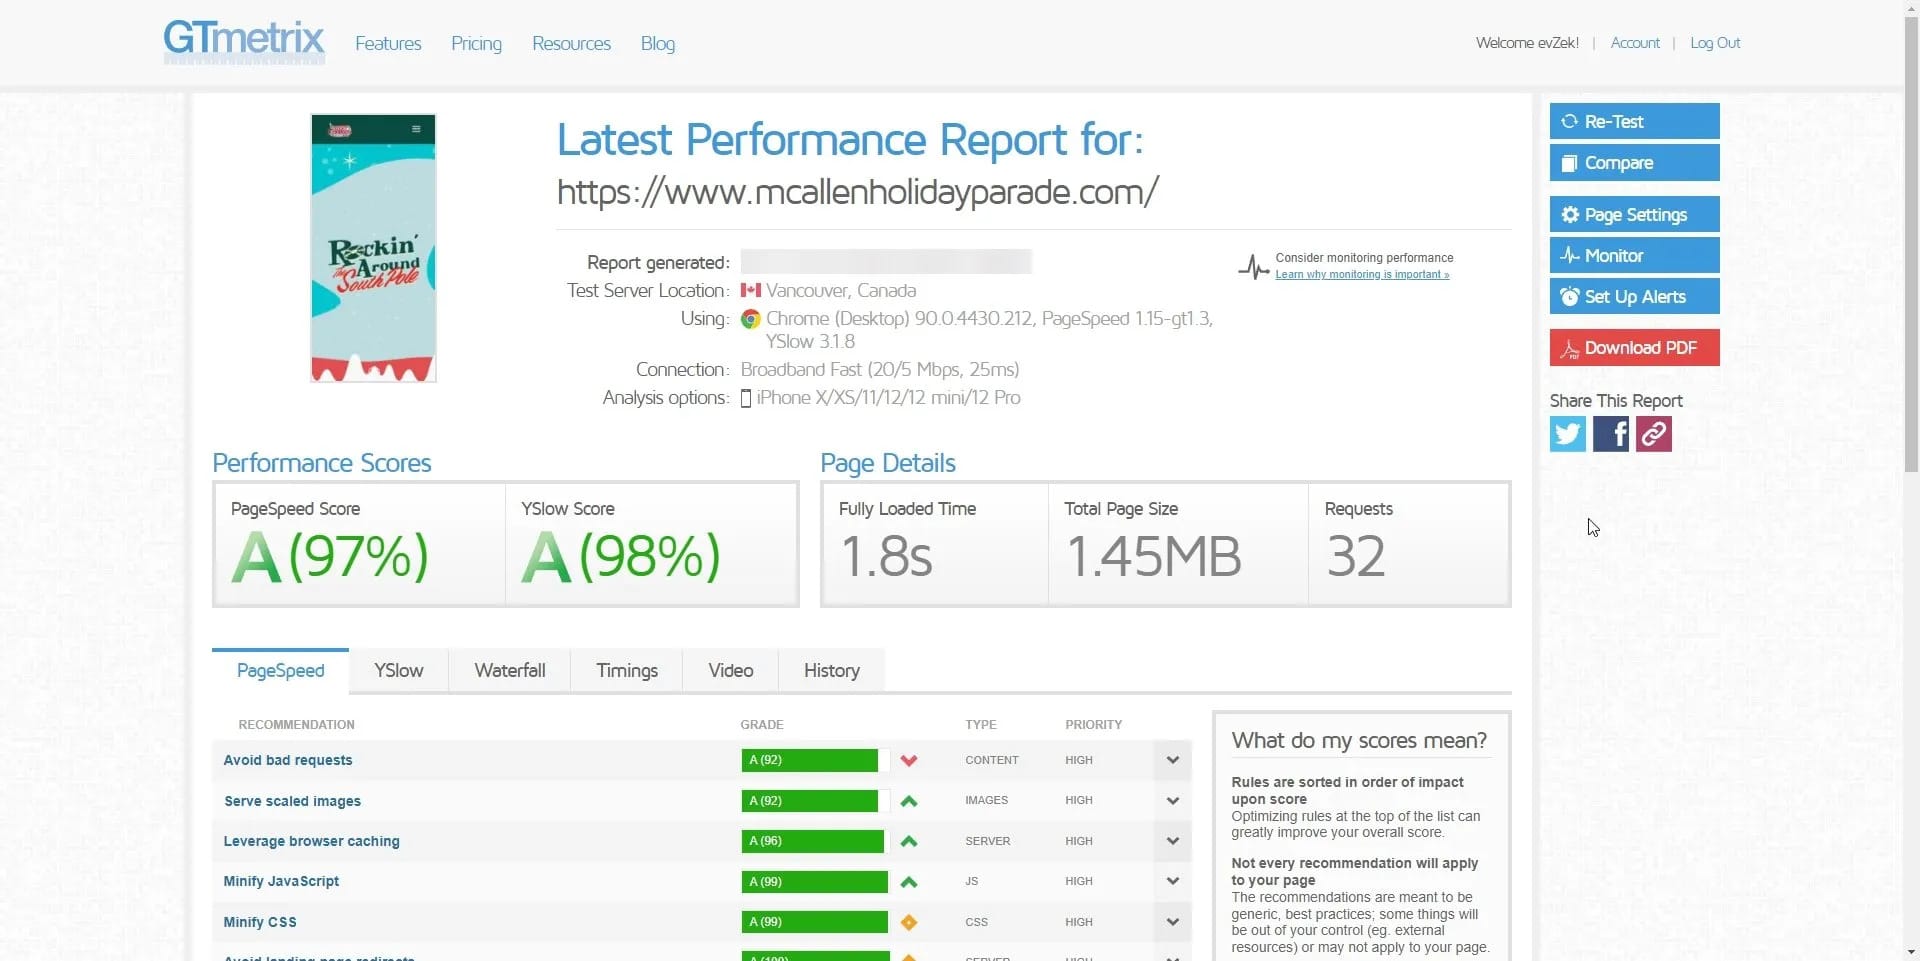Click the Set Up Alerts button
This screenshot has height=961, width=1920.
[1634, 297]
